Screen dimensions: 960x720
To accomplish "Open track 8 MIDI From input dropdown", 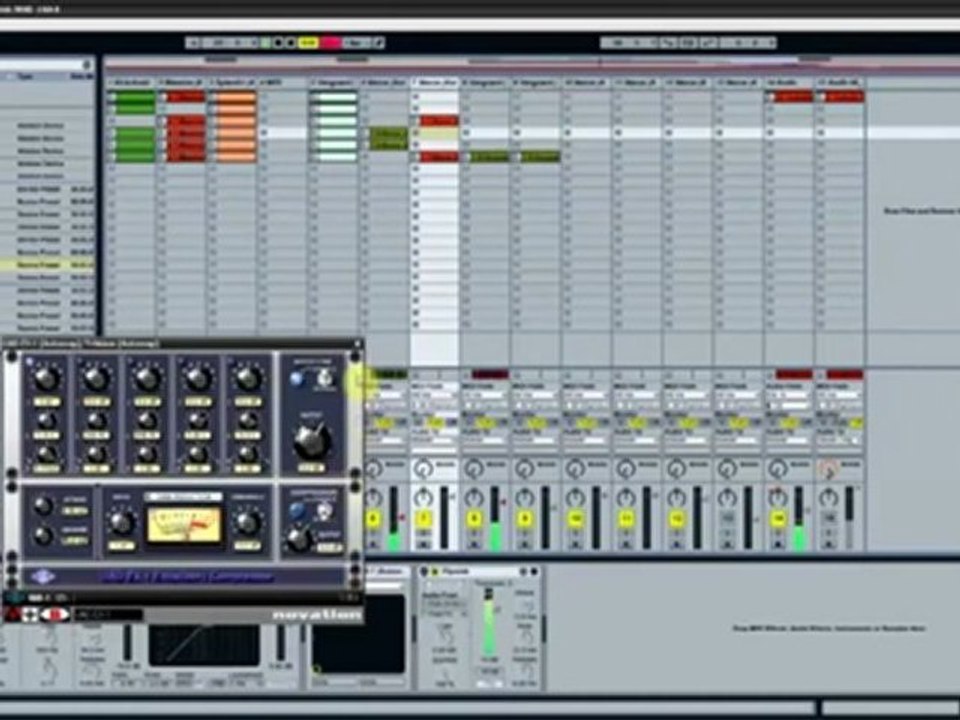I will click(483, 396).
